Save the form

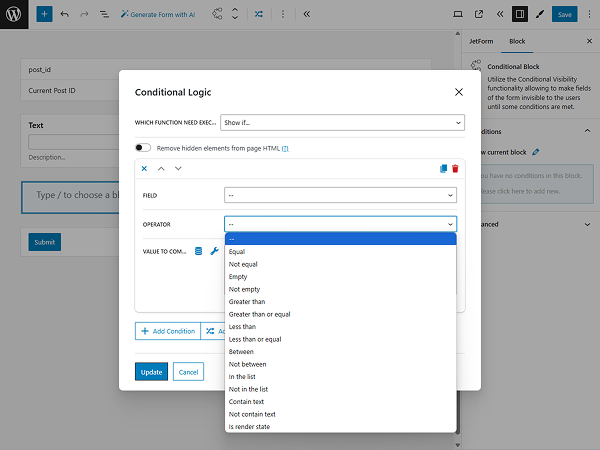tap(564, 14)
